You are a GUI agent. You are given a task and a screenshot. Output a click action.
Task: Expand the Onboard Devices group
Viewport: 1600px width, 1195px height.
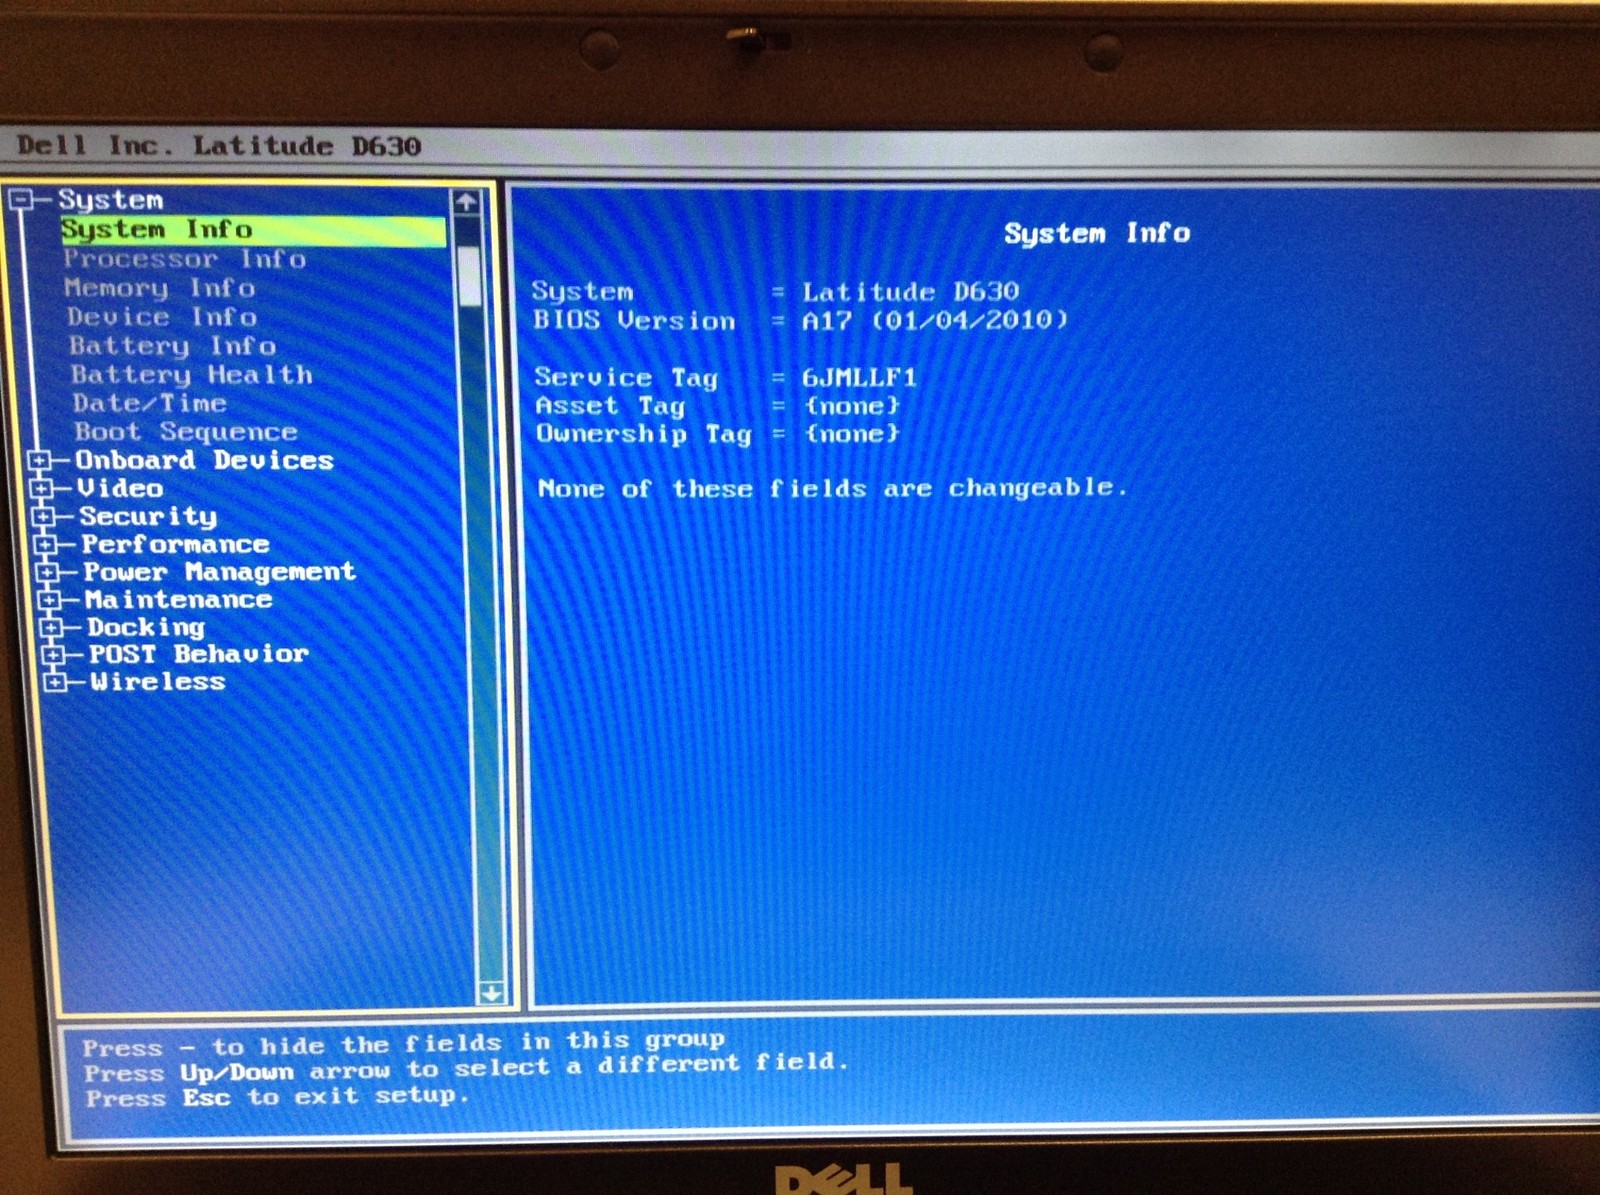[x=40, y=460]
